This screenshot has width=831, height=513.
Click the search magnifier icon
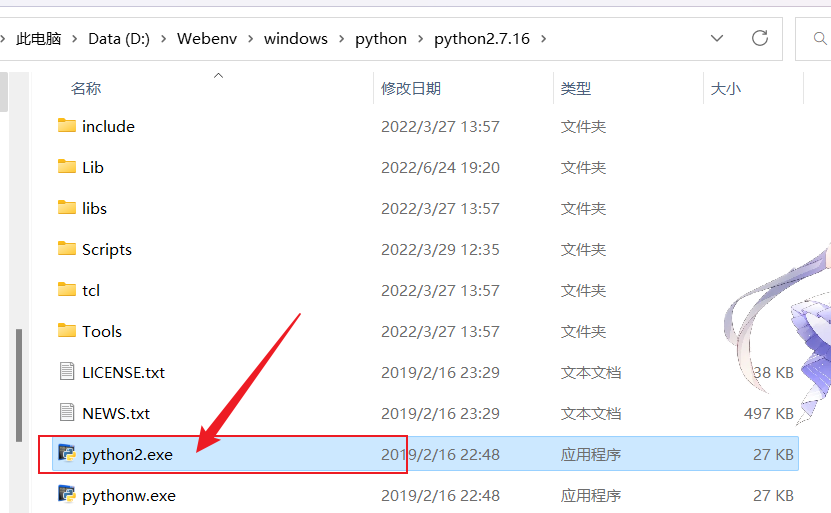coord(820,38)
